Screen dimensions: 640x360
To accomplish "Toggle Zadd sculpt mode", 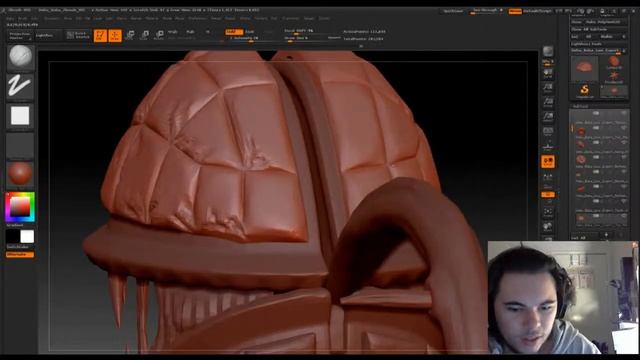I will (x=234, y=32).
